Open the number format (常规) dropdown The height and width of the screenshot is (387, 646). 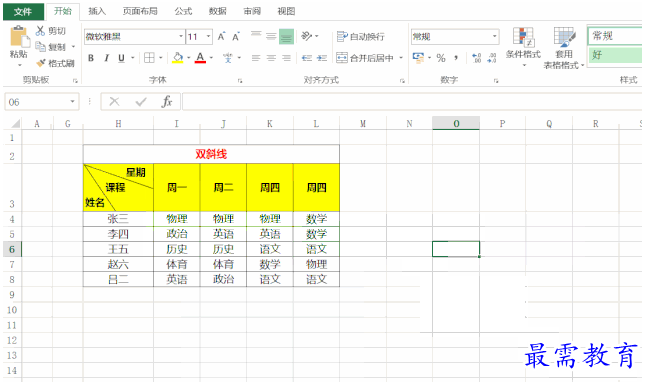click(x=494, y=37)
